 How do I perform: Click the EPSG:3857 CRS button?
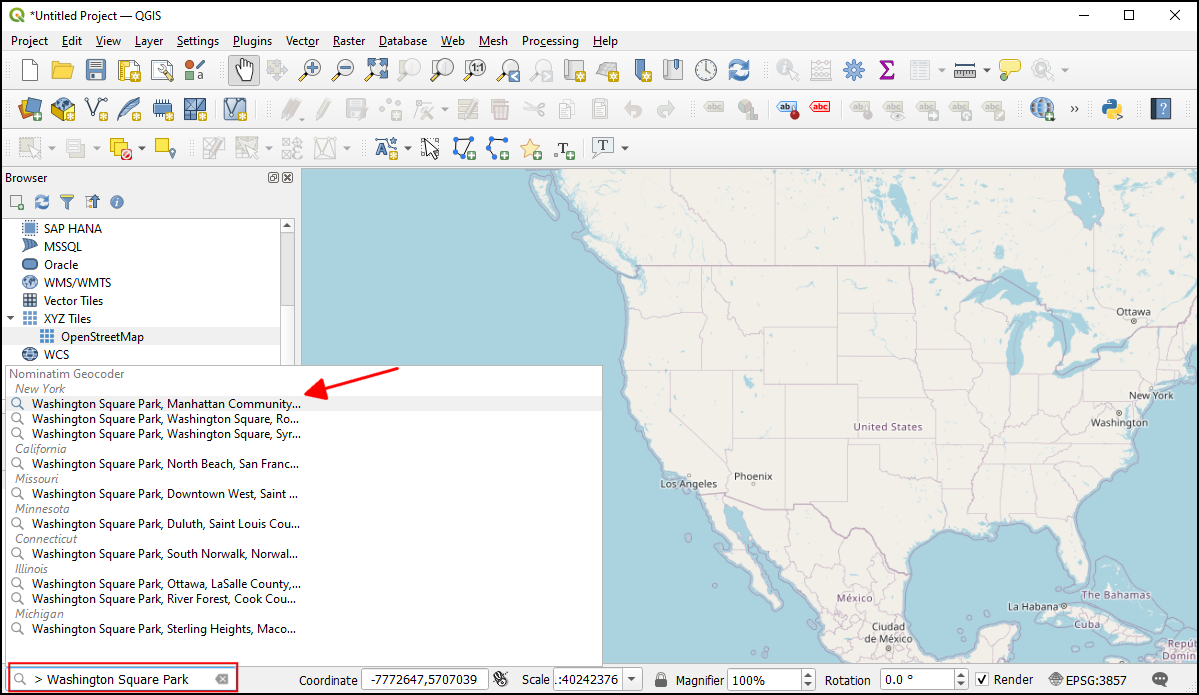[x=1088, y=680]
